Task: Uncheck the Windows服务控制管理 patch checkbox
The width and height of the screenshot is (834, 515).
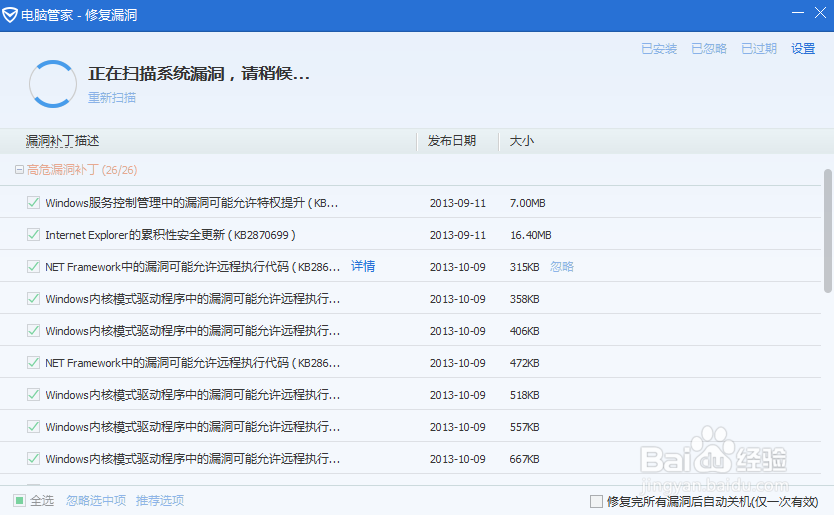Action: [34, 203]
